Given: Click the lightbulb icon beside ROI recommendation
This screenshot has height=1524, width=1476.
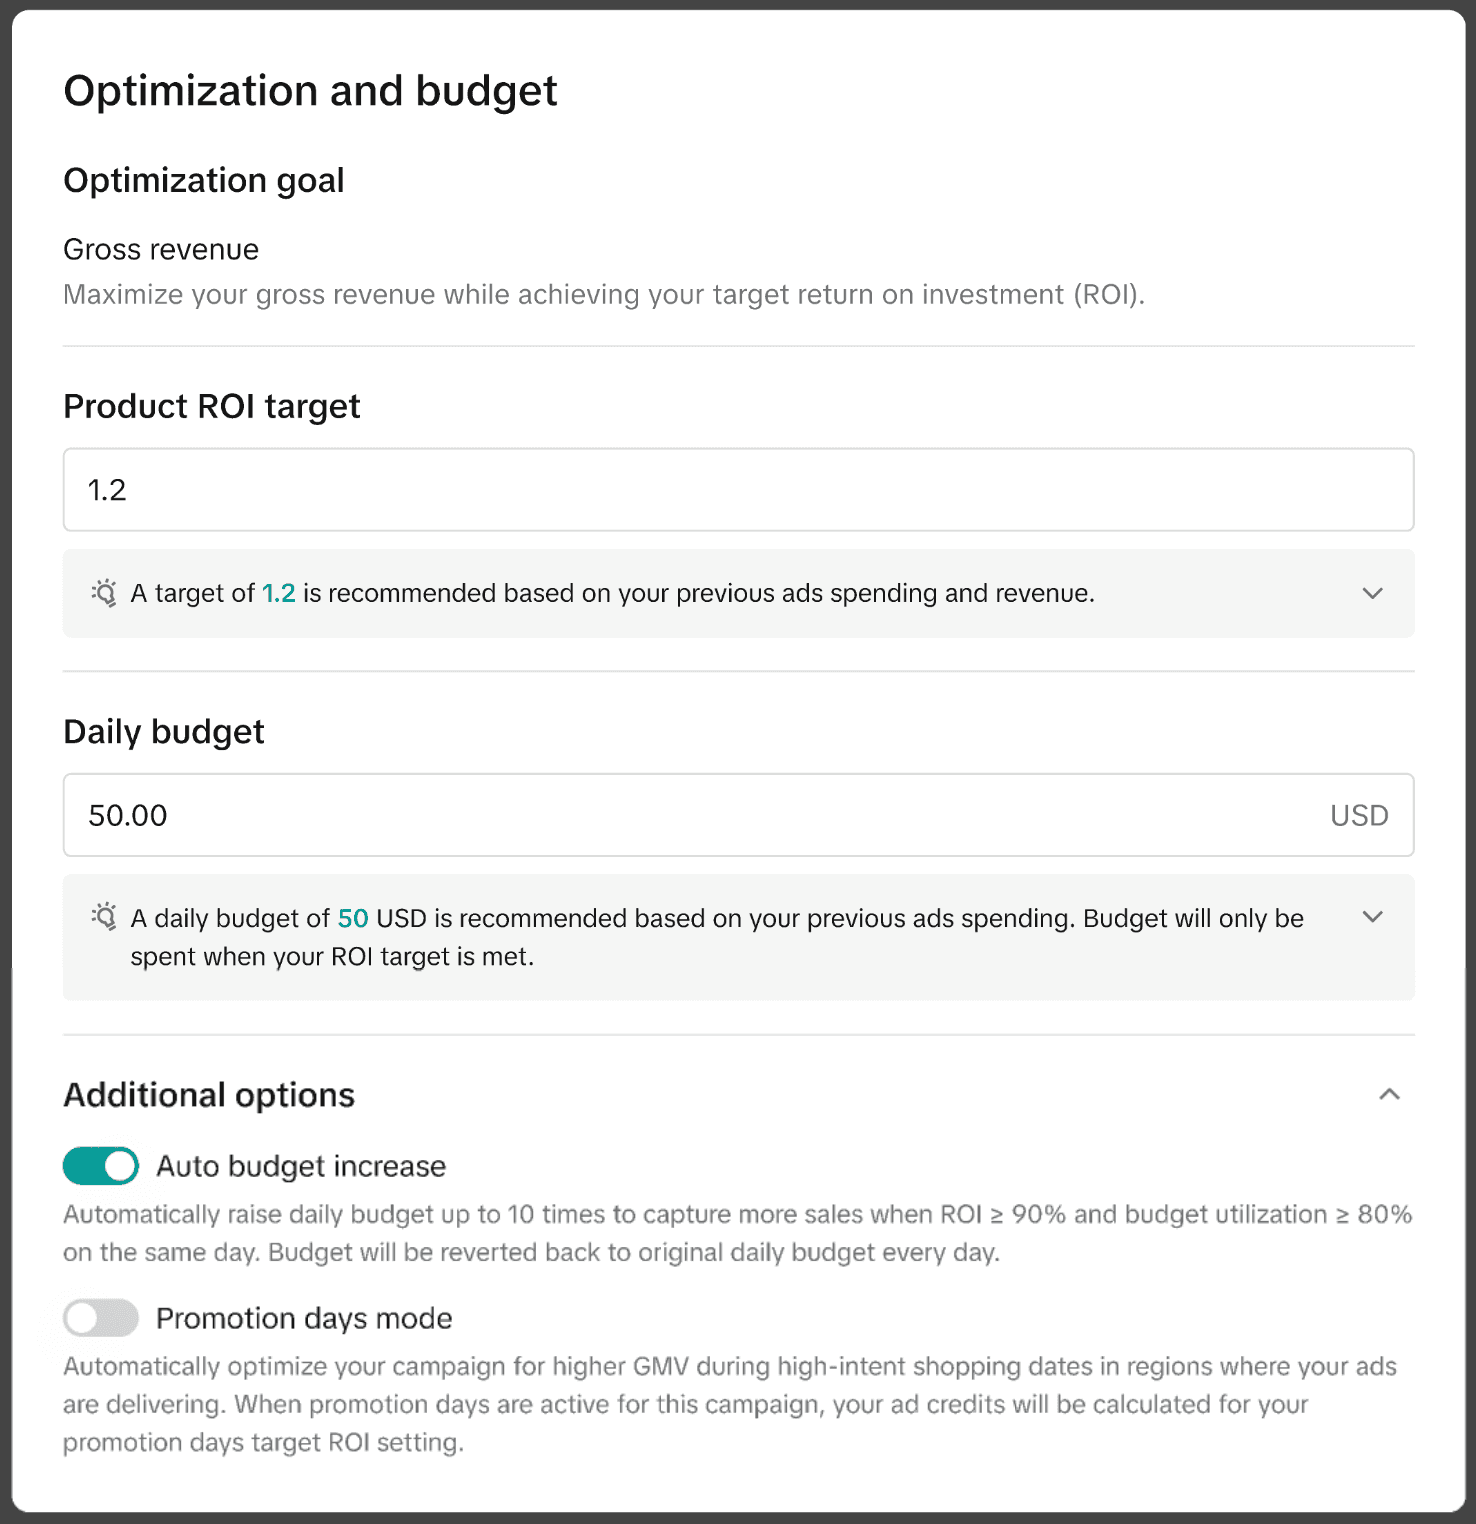Looking at the screenshot, I should pos(105,593).
